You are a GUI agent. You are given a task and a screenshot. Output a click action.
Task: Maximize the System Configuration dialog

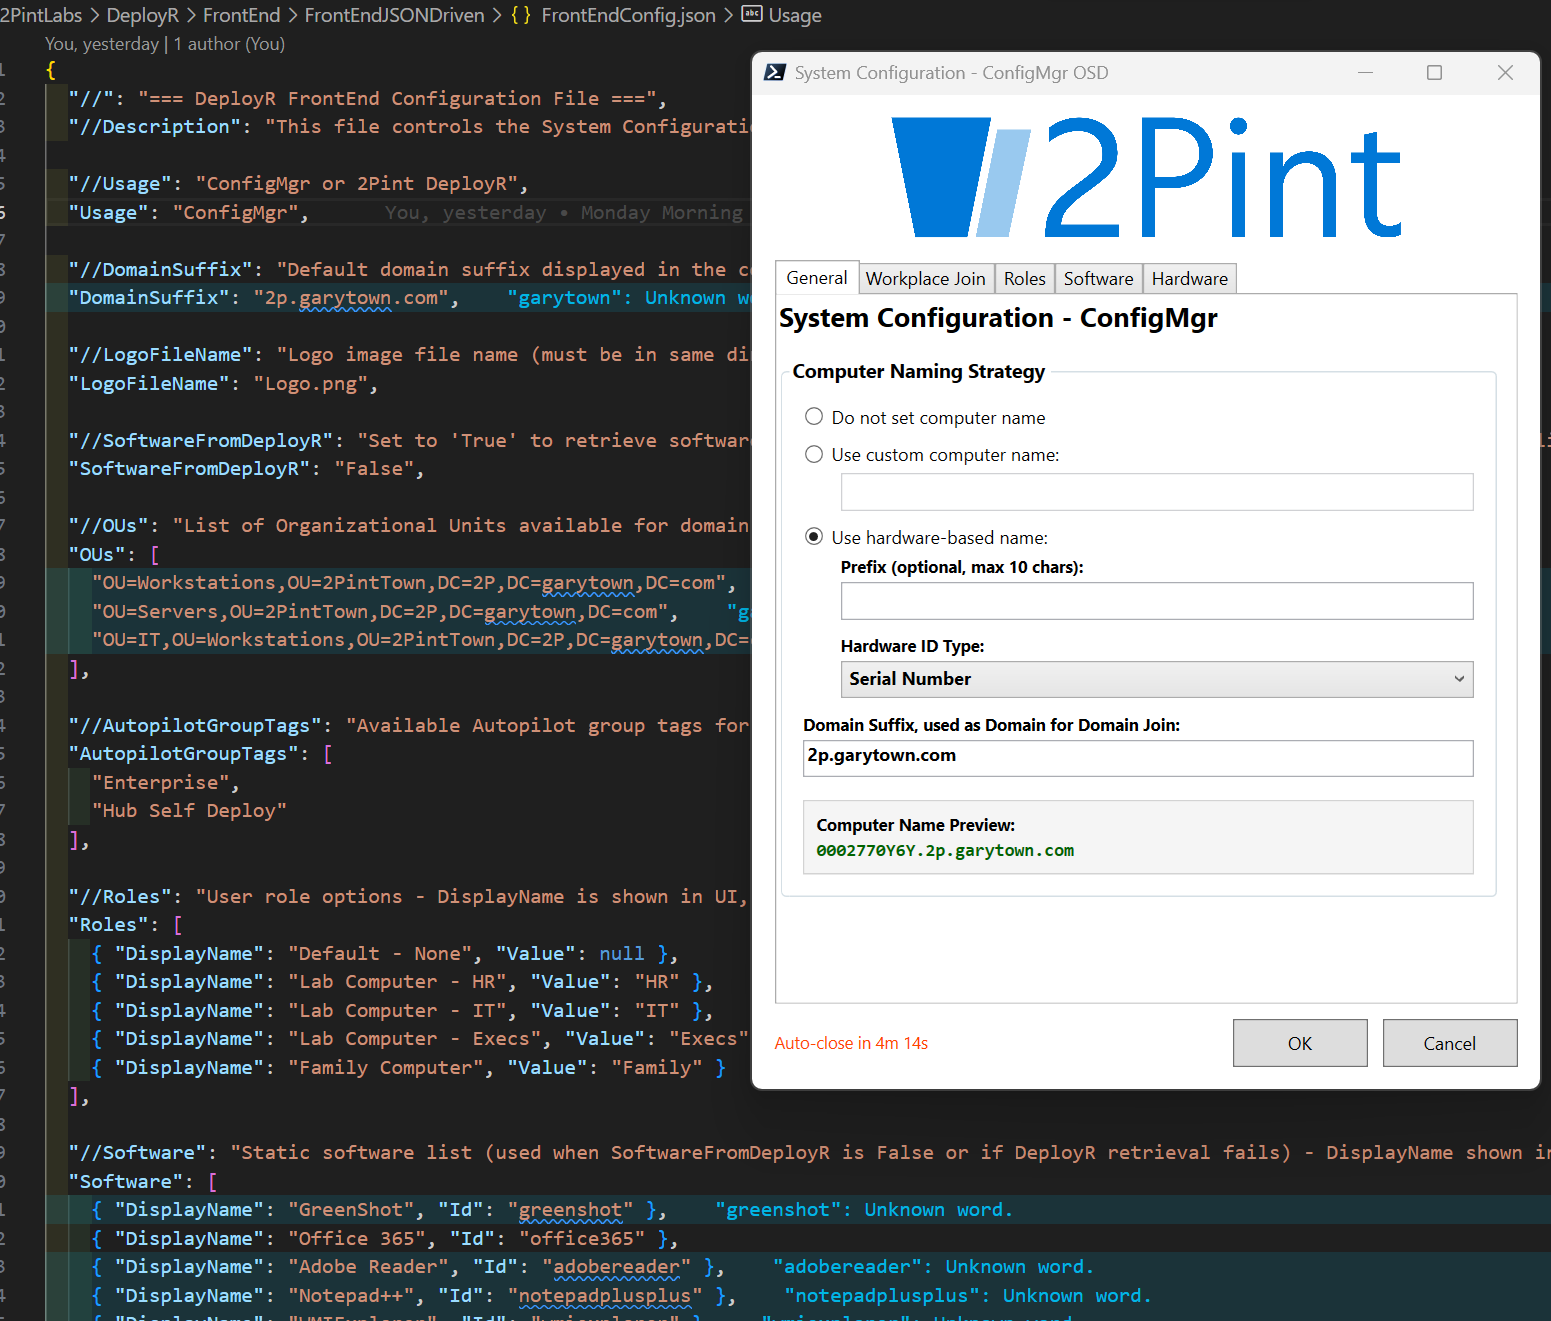click(x=1434, y=73)
